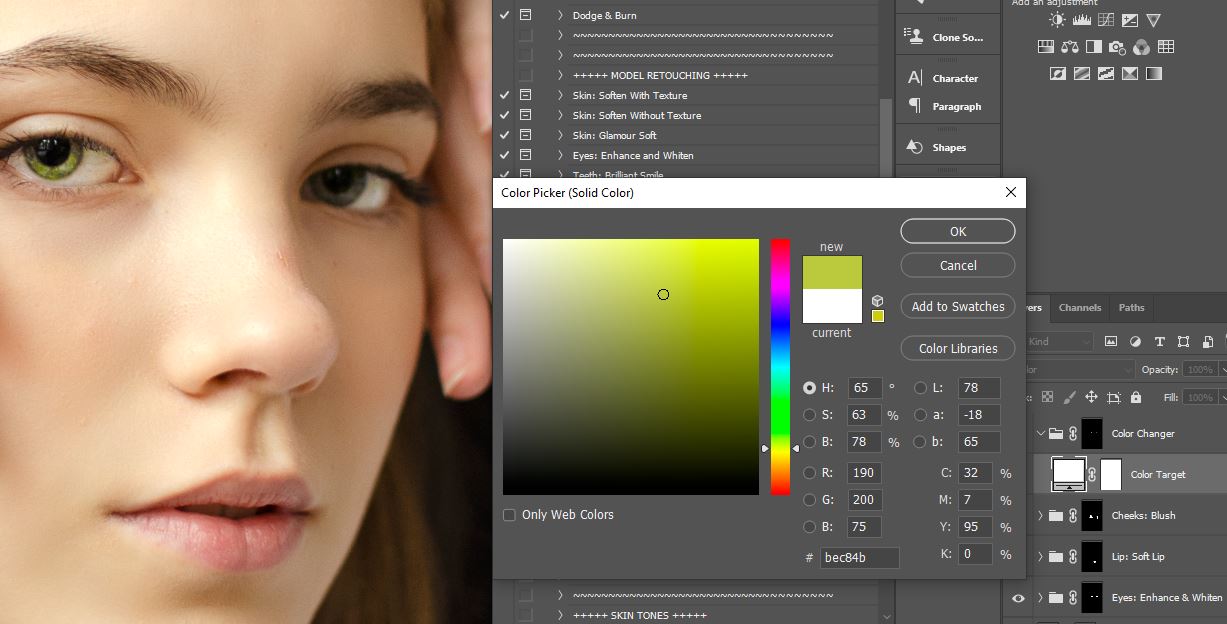Expand the MODEL RETOUCHING action row
Screen dimensions: 1227x624
click(x=560, y=75)
